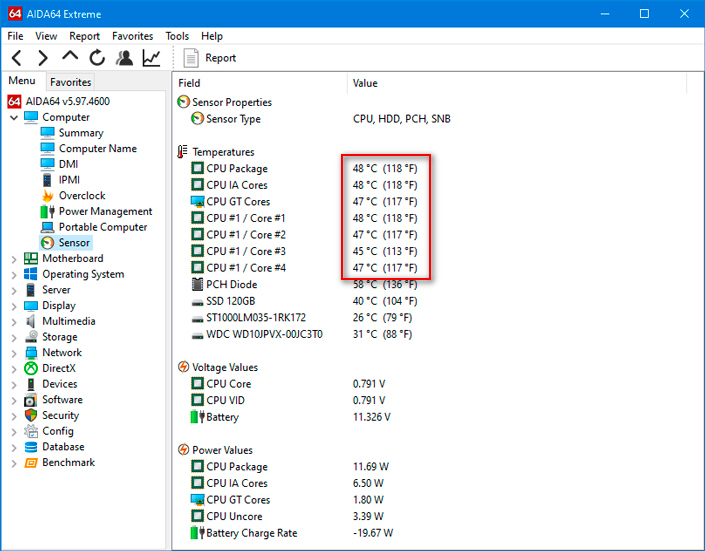
Task: Select Computer Name in the tree
Action: pyautogui.click(x=98, y=148)
